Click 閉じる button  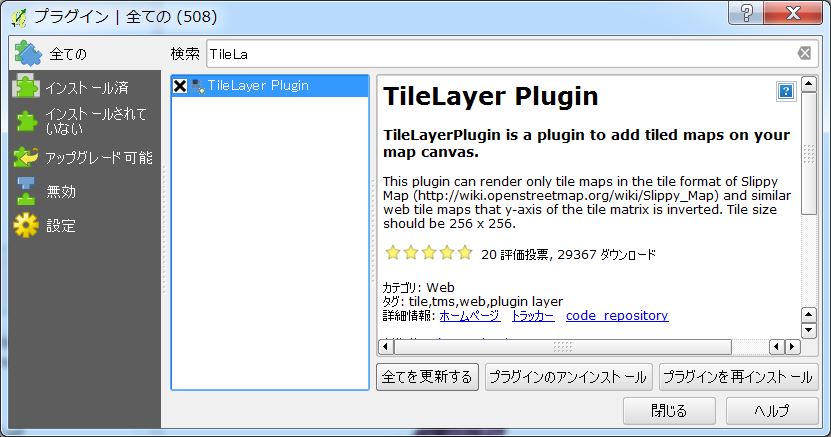point(669,411)
